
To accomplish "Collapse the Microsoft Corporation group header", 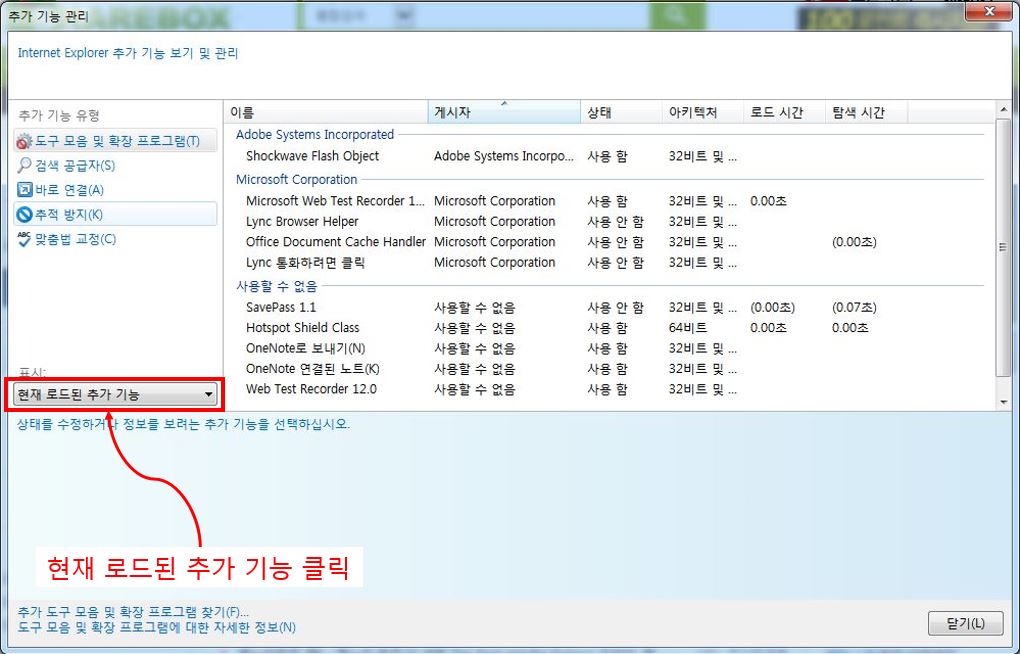I will pos(296,180).
